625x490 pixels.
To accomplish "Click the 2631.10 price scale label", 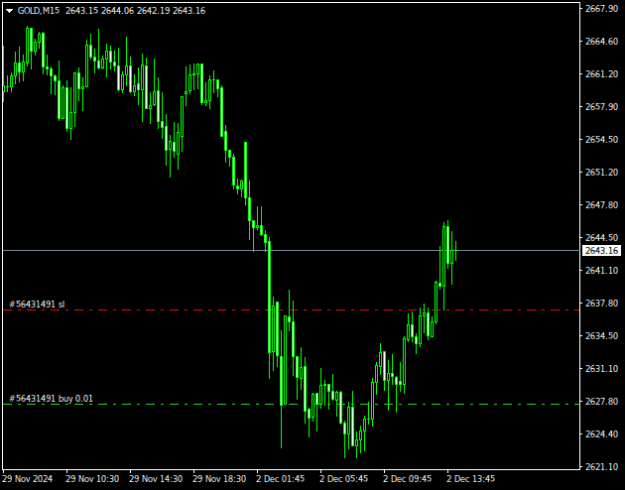I will pyautogui.click(x=601, y=369).
